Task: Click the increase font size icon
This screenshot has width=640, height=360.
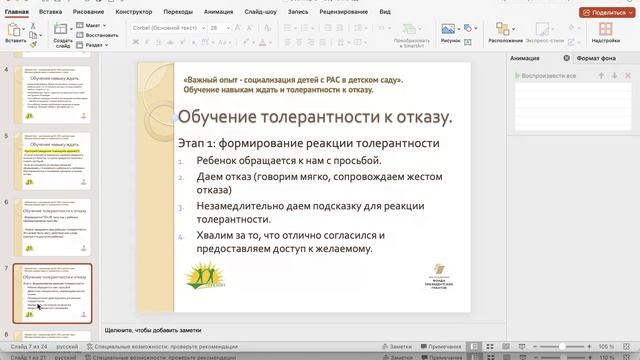Action: 238,28
